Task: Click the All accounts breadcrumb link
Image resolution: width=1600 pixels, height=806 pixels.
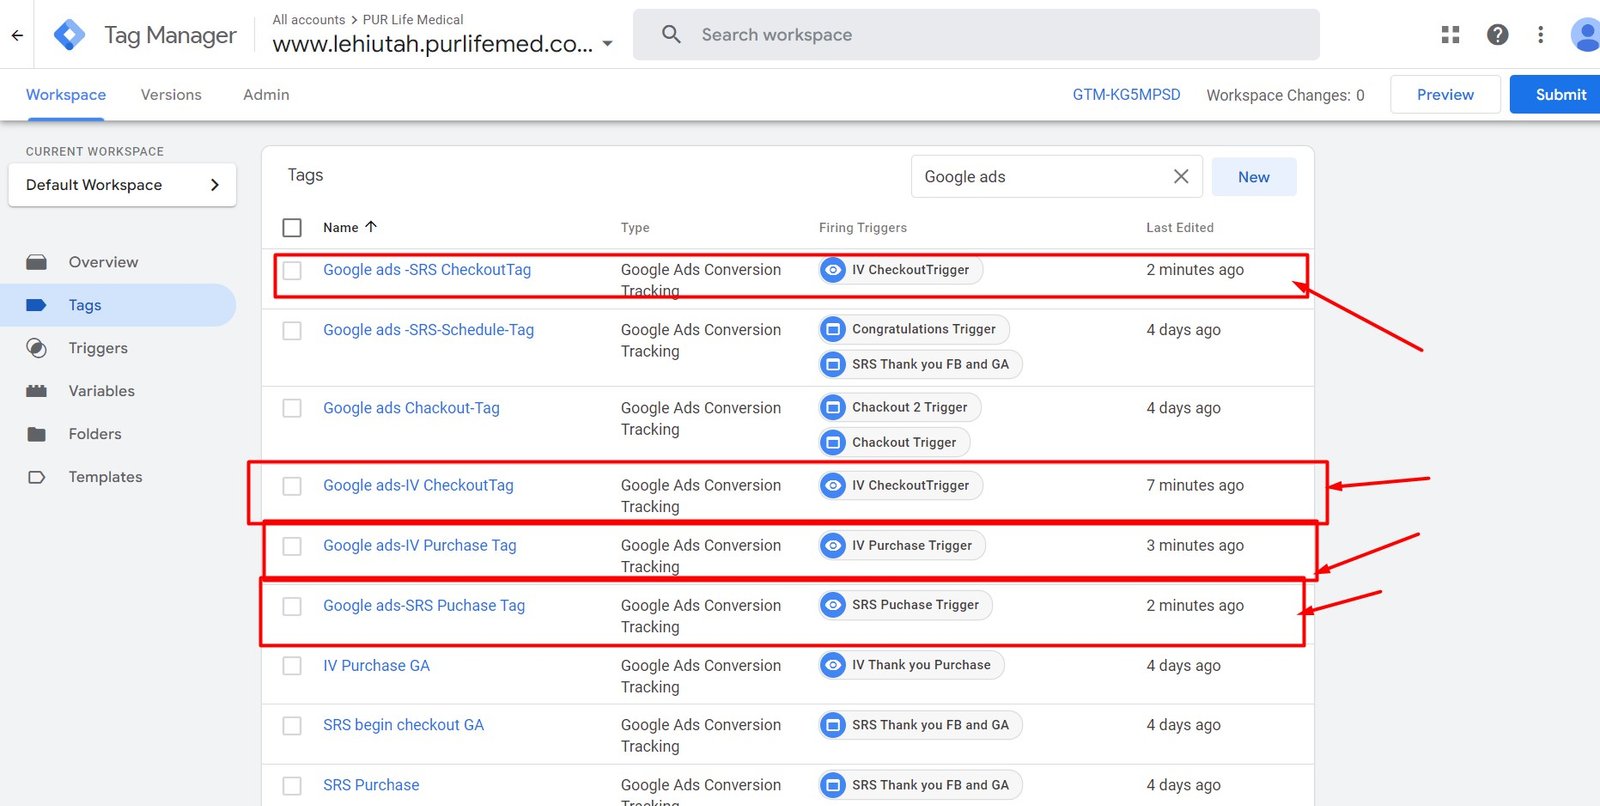Action: [309, 20]
